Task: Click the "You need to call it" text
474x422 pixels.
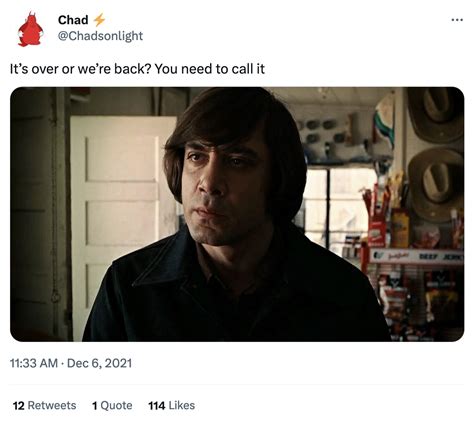Action: (210, 69)
